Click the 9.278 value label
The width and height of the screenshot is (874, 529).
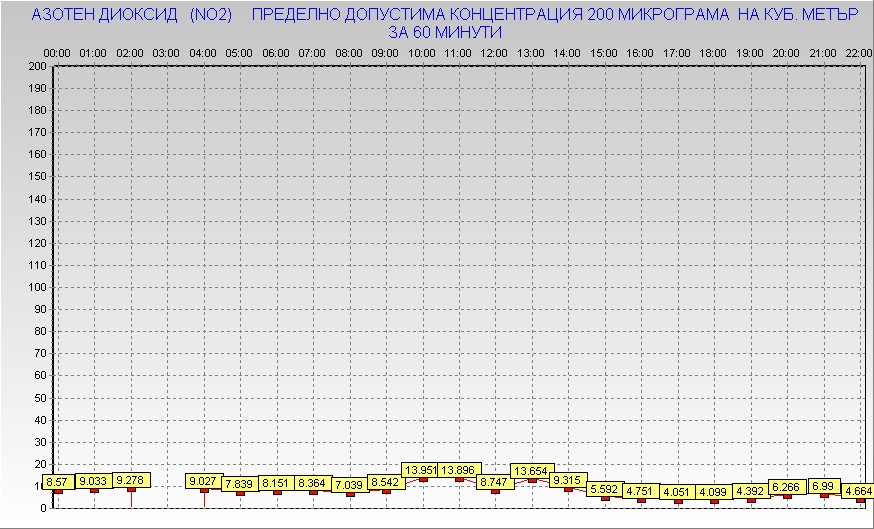[x=131, y=480]
